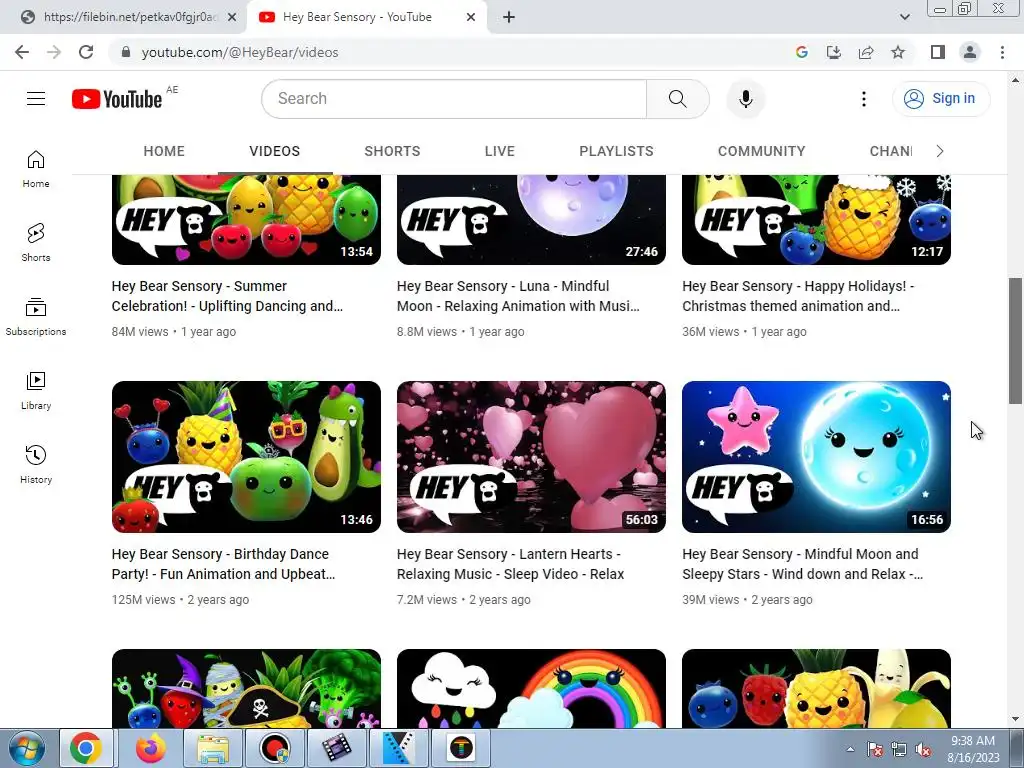The height and width of the screenshot is (768, 1024).
Task: Click the site lock icon in address bar
Action: pyautogui.click(x=126, y=52)
